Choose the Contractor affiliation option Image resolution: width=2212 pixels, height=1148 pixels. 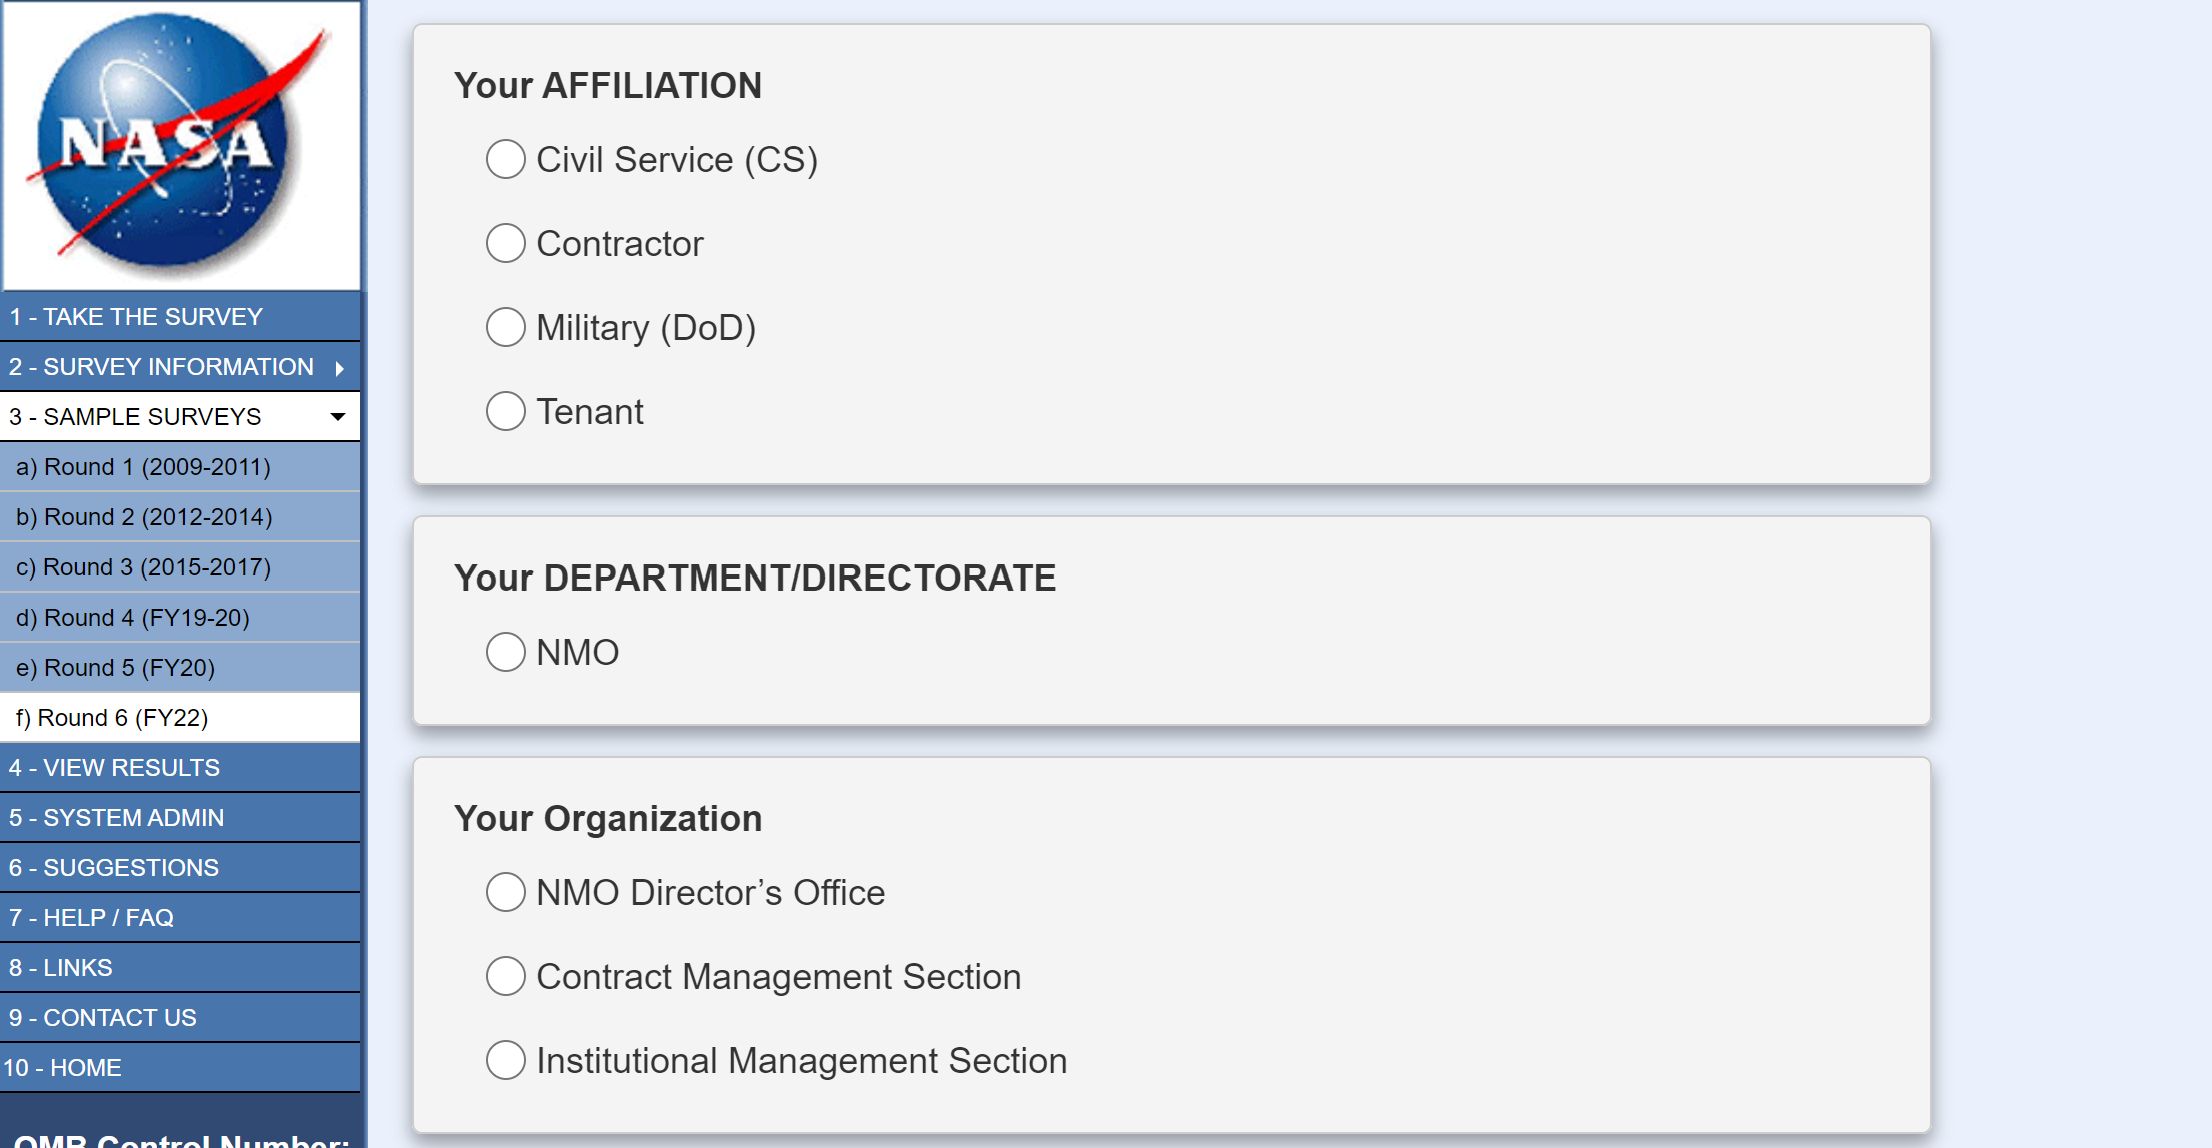506,244
